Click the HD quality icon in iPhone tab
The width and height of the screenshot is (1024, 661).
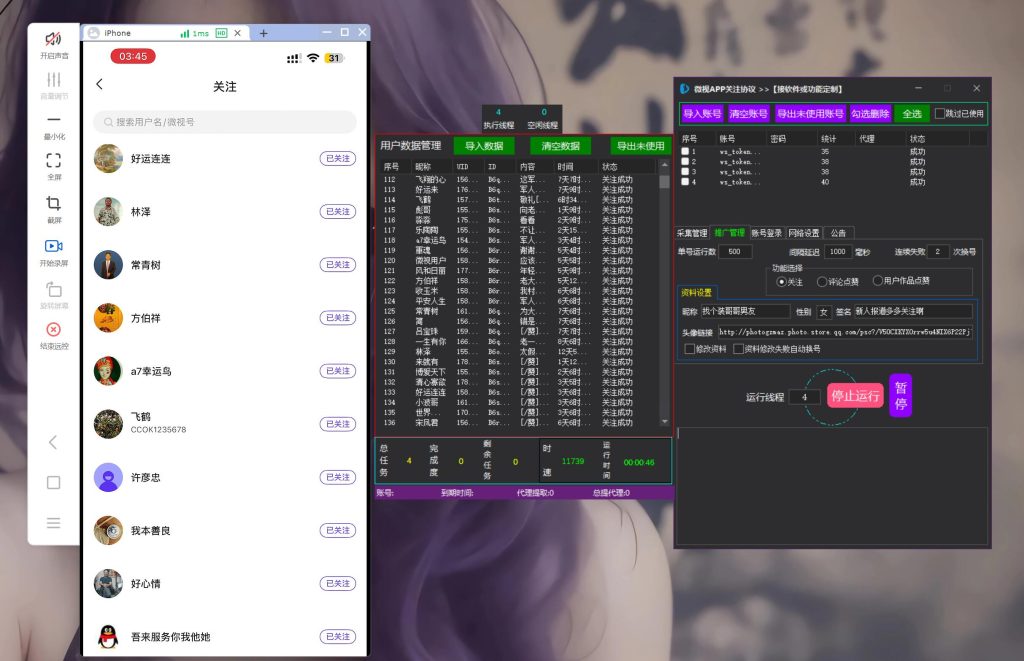click(221, 33)
